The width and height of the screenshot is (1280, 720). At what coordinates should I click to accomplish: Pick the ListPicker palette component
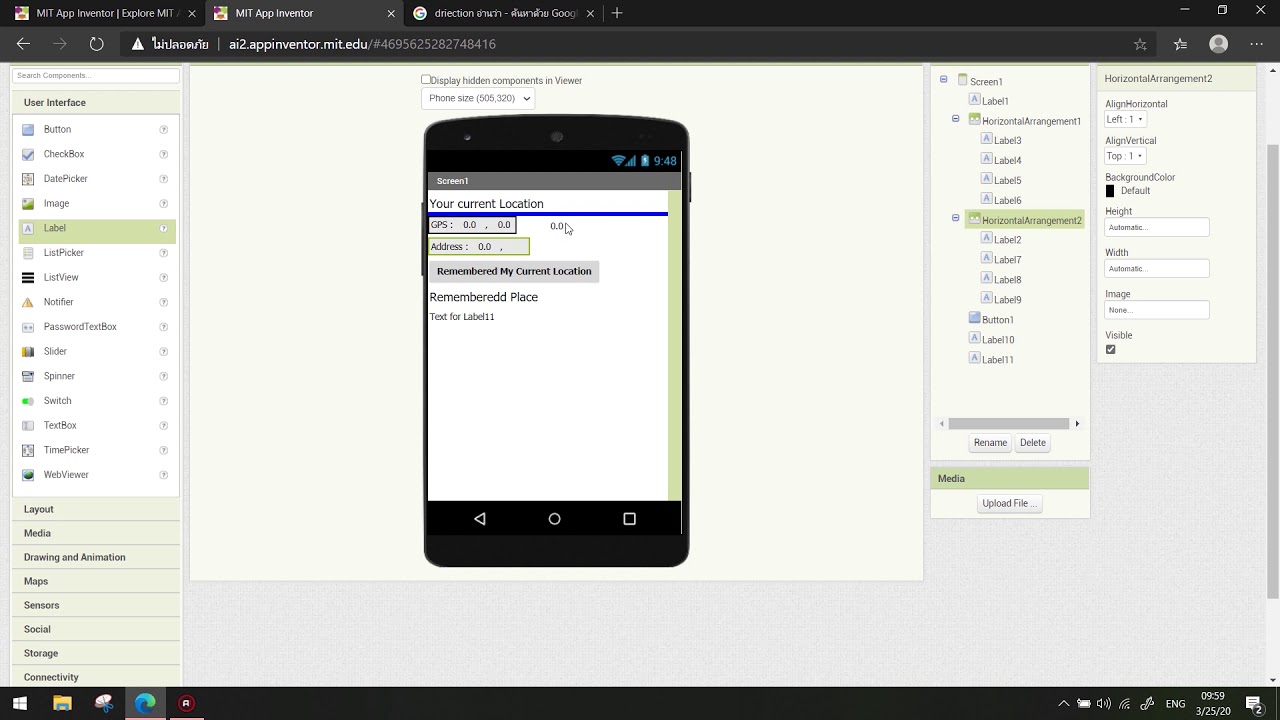[63, 253]
